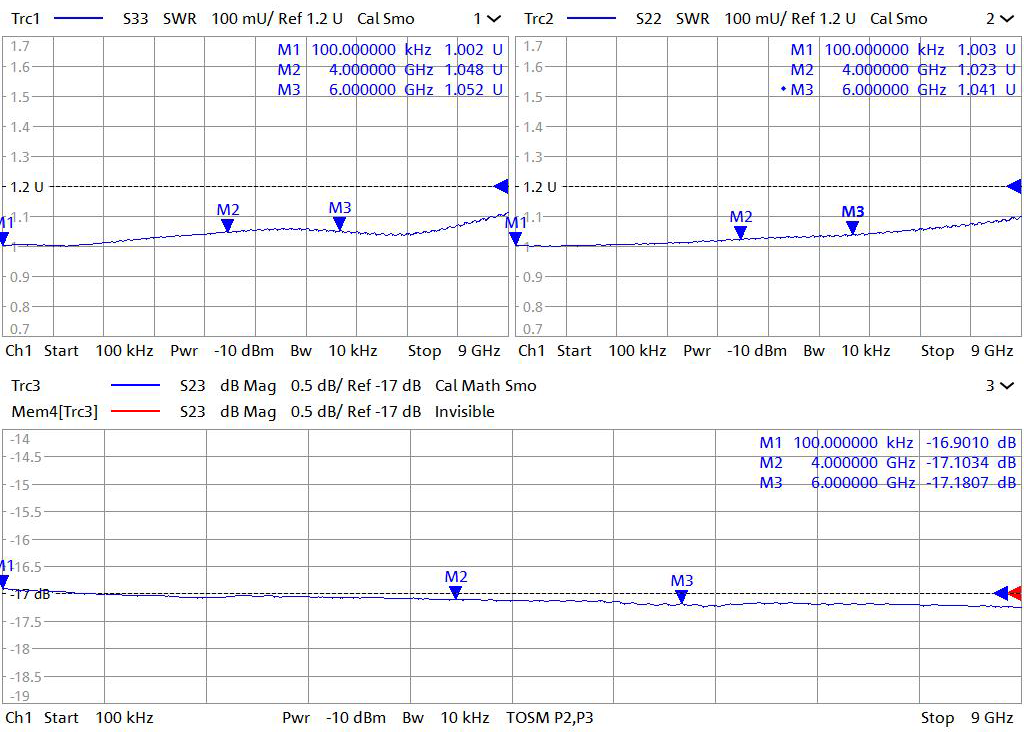Select the Trc2 trace label
This screenshot has width=1024, height=732.
[x=539, y=19]
